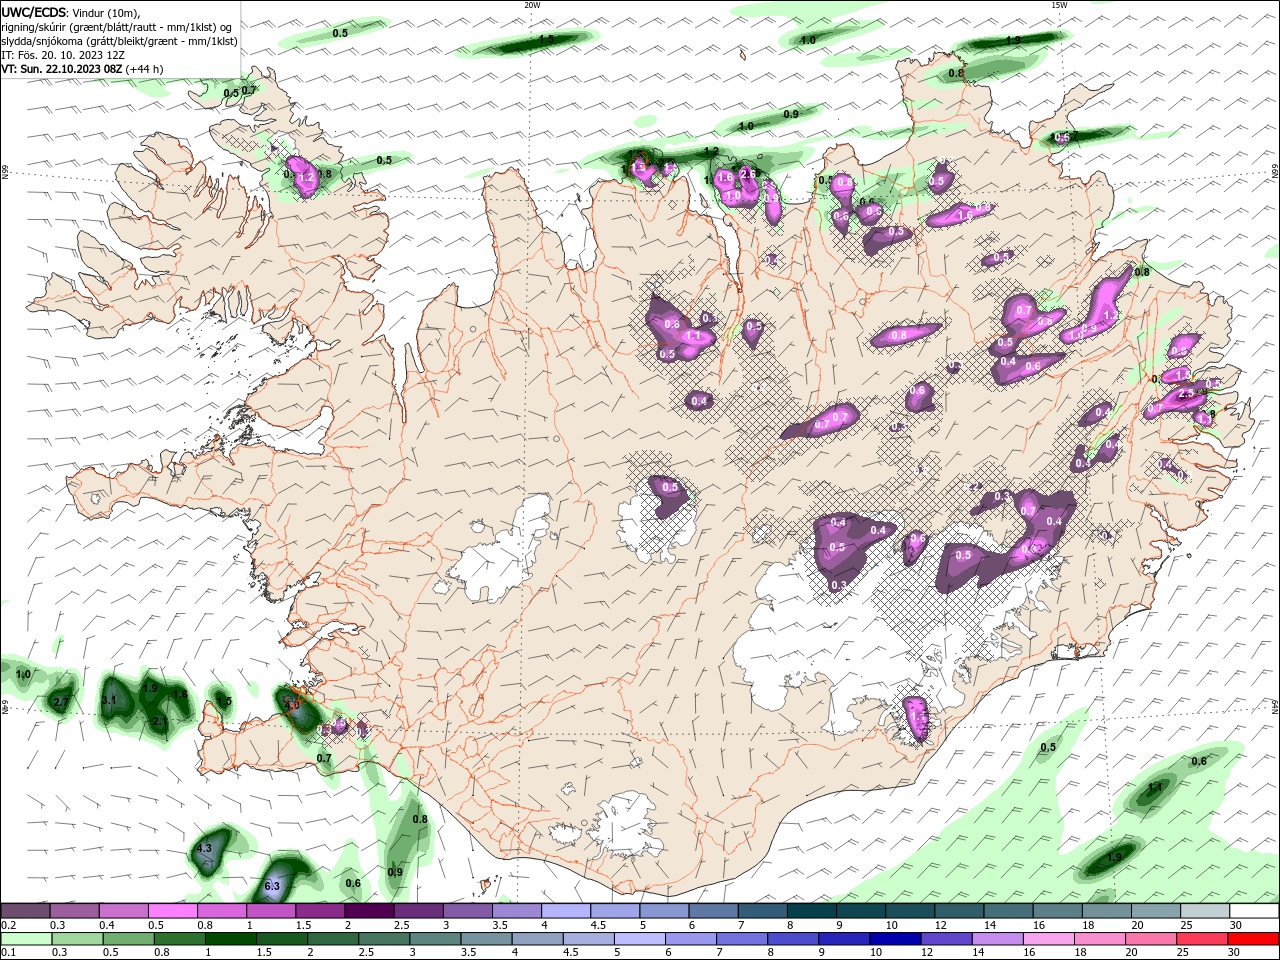Screen dimensions: 1280x960
Task: Click the 0.4 label on the upper legend scale
Action: point(107,925)
